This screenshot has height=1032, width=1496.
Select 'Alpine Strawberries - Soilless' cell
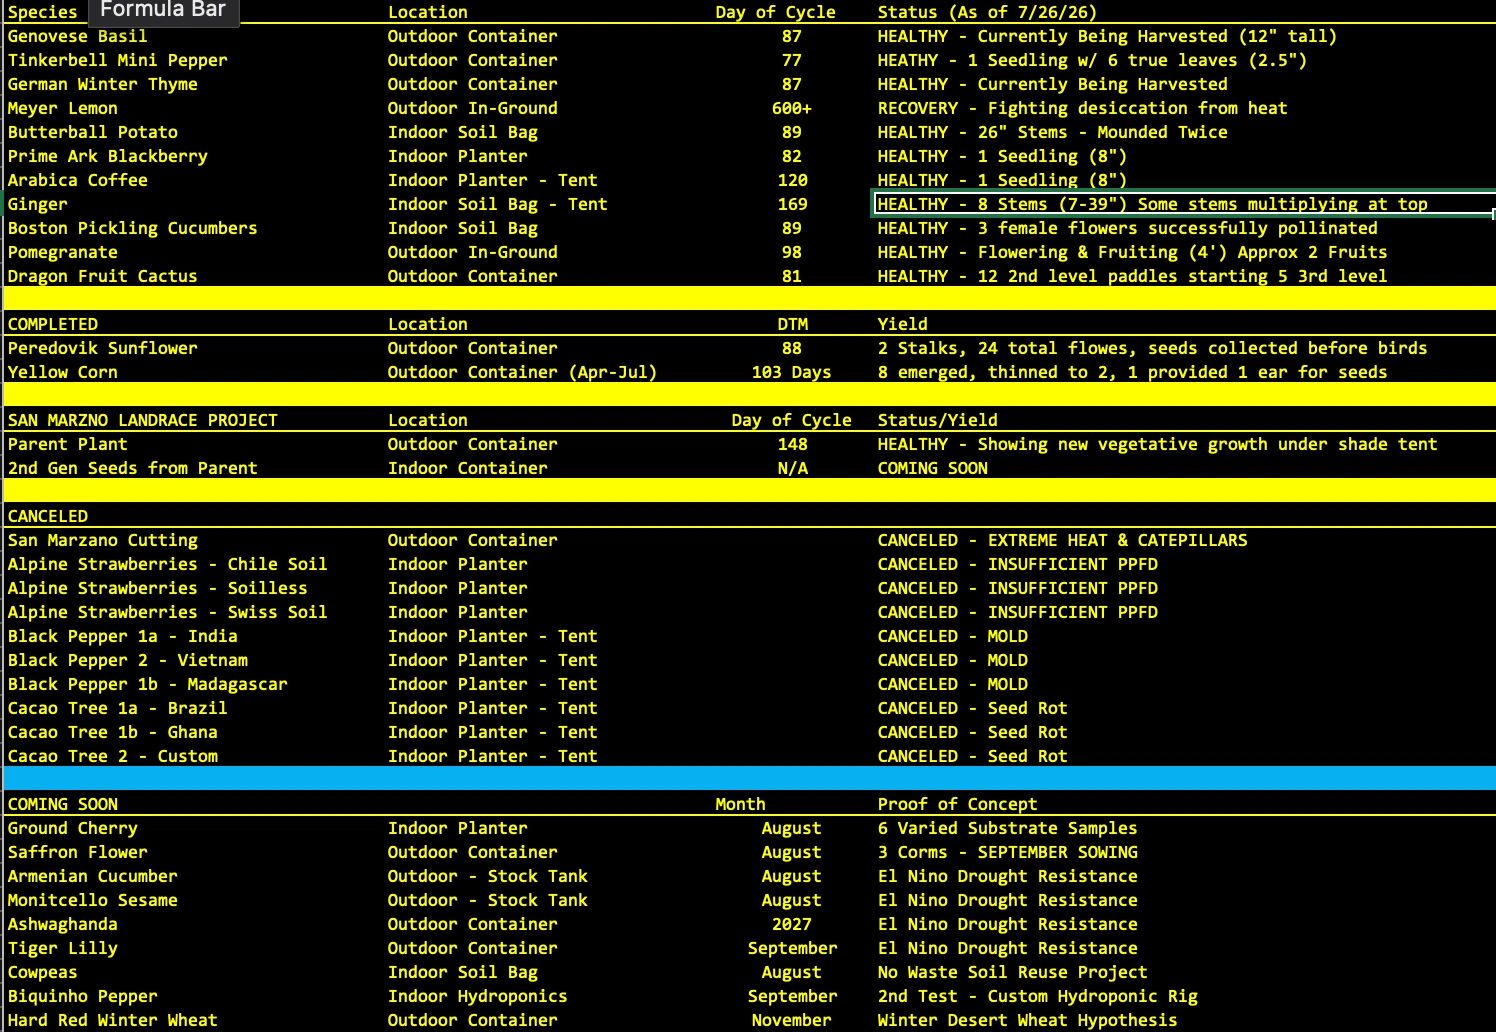[x=157, y=588]
